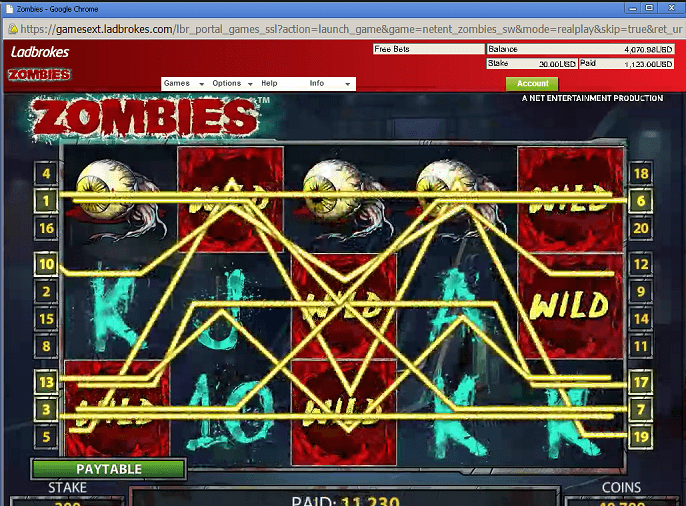Select payline indicator 13

(x=46, y=382)
